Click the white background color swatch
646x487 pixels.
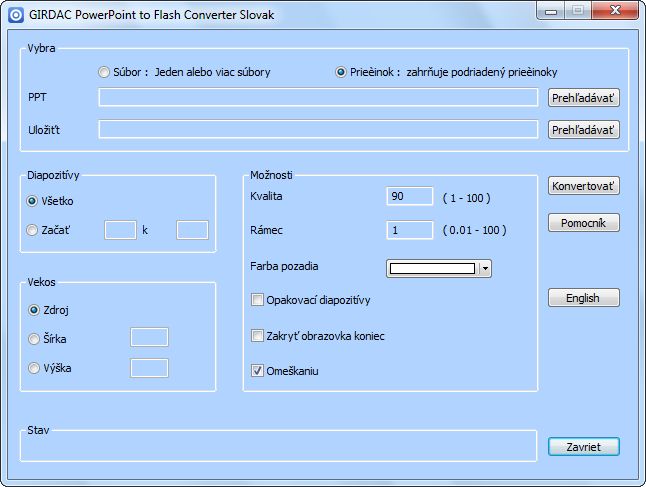(x=432, y=269)
